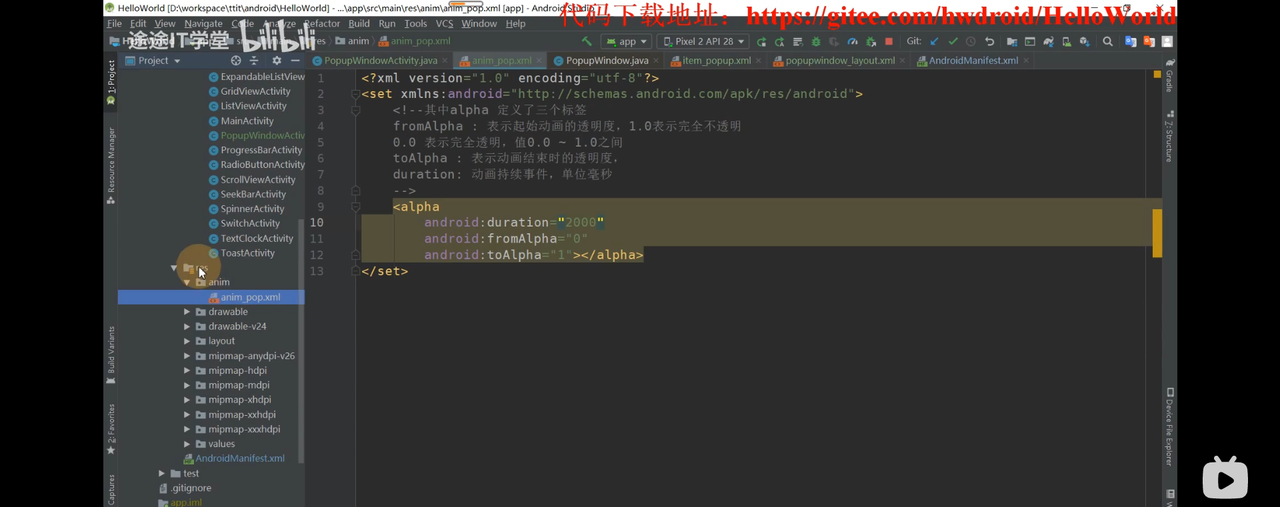Open the app run configuration dropdown
1280x507 pixels.
627,41
